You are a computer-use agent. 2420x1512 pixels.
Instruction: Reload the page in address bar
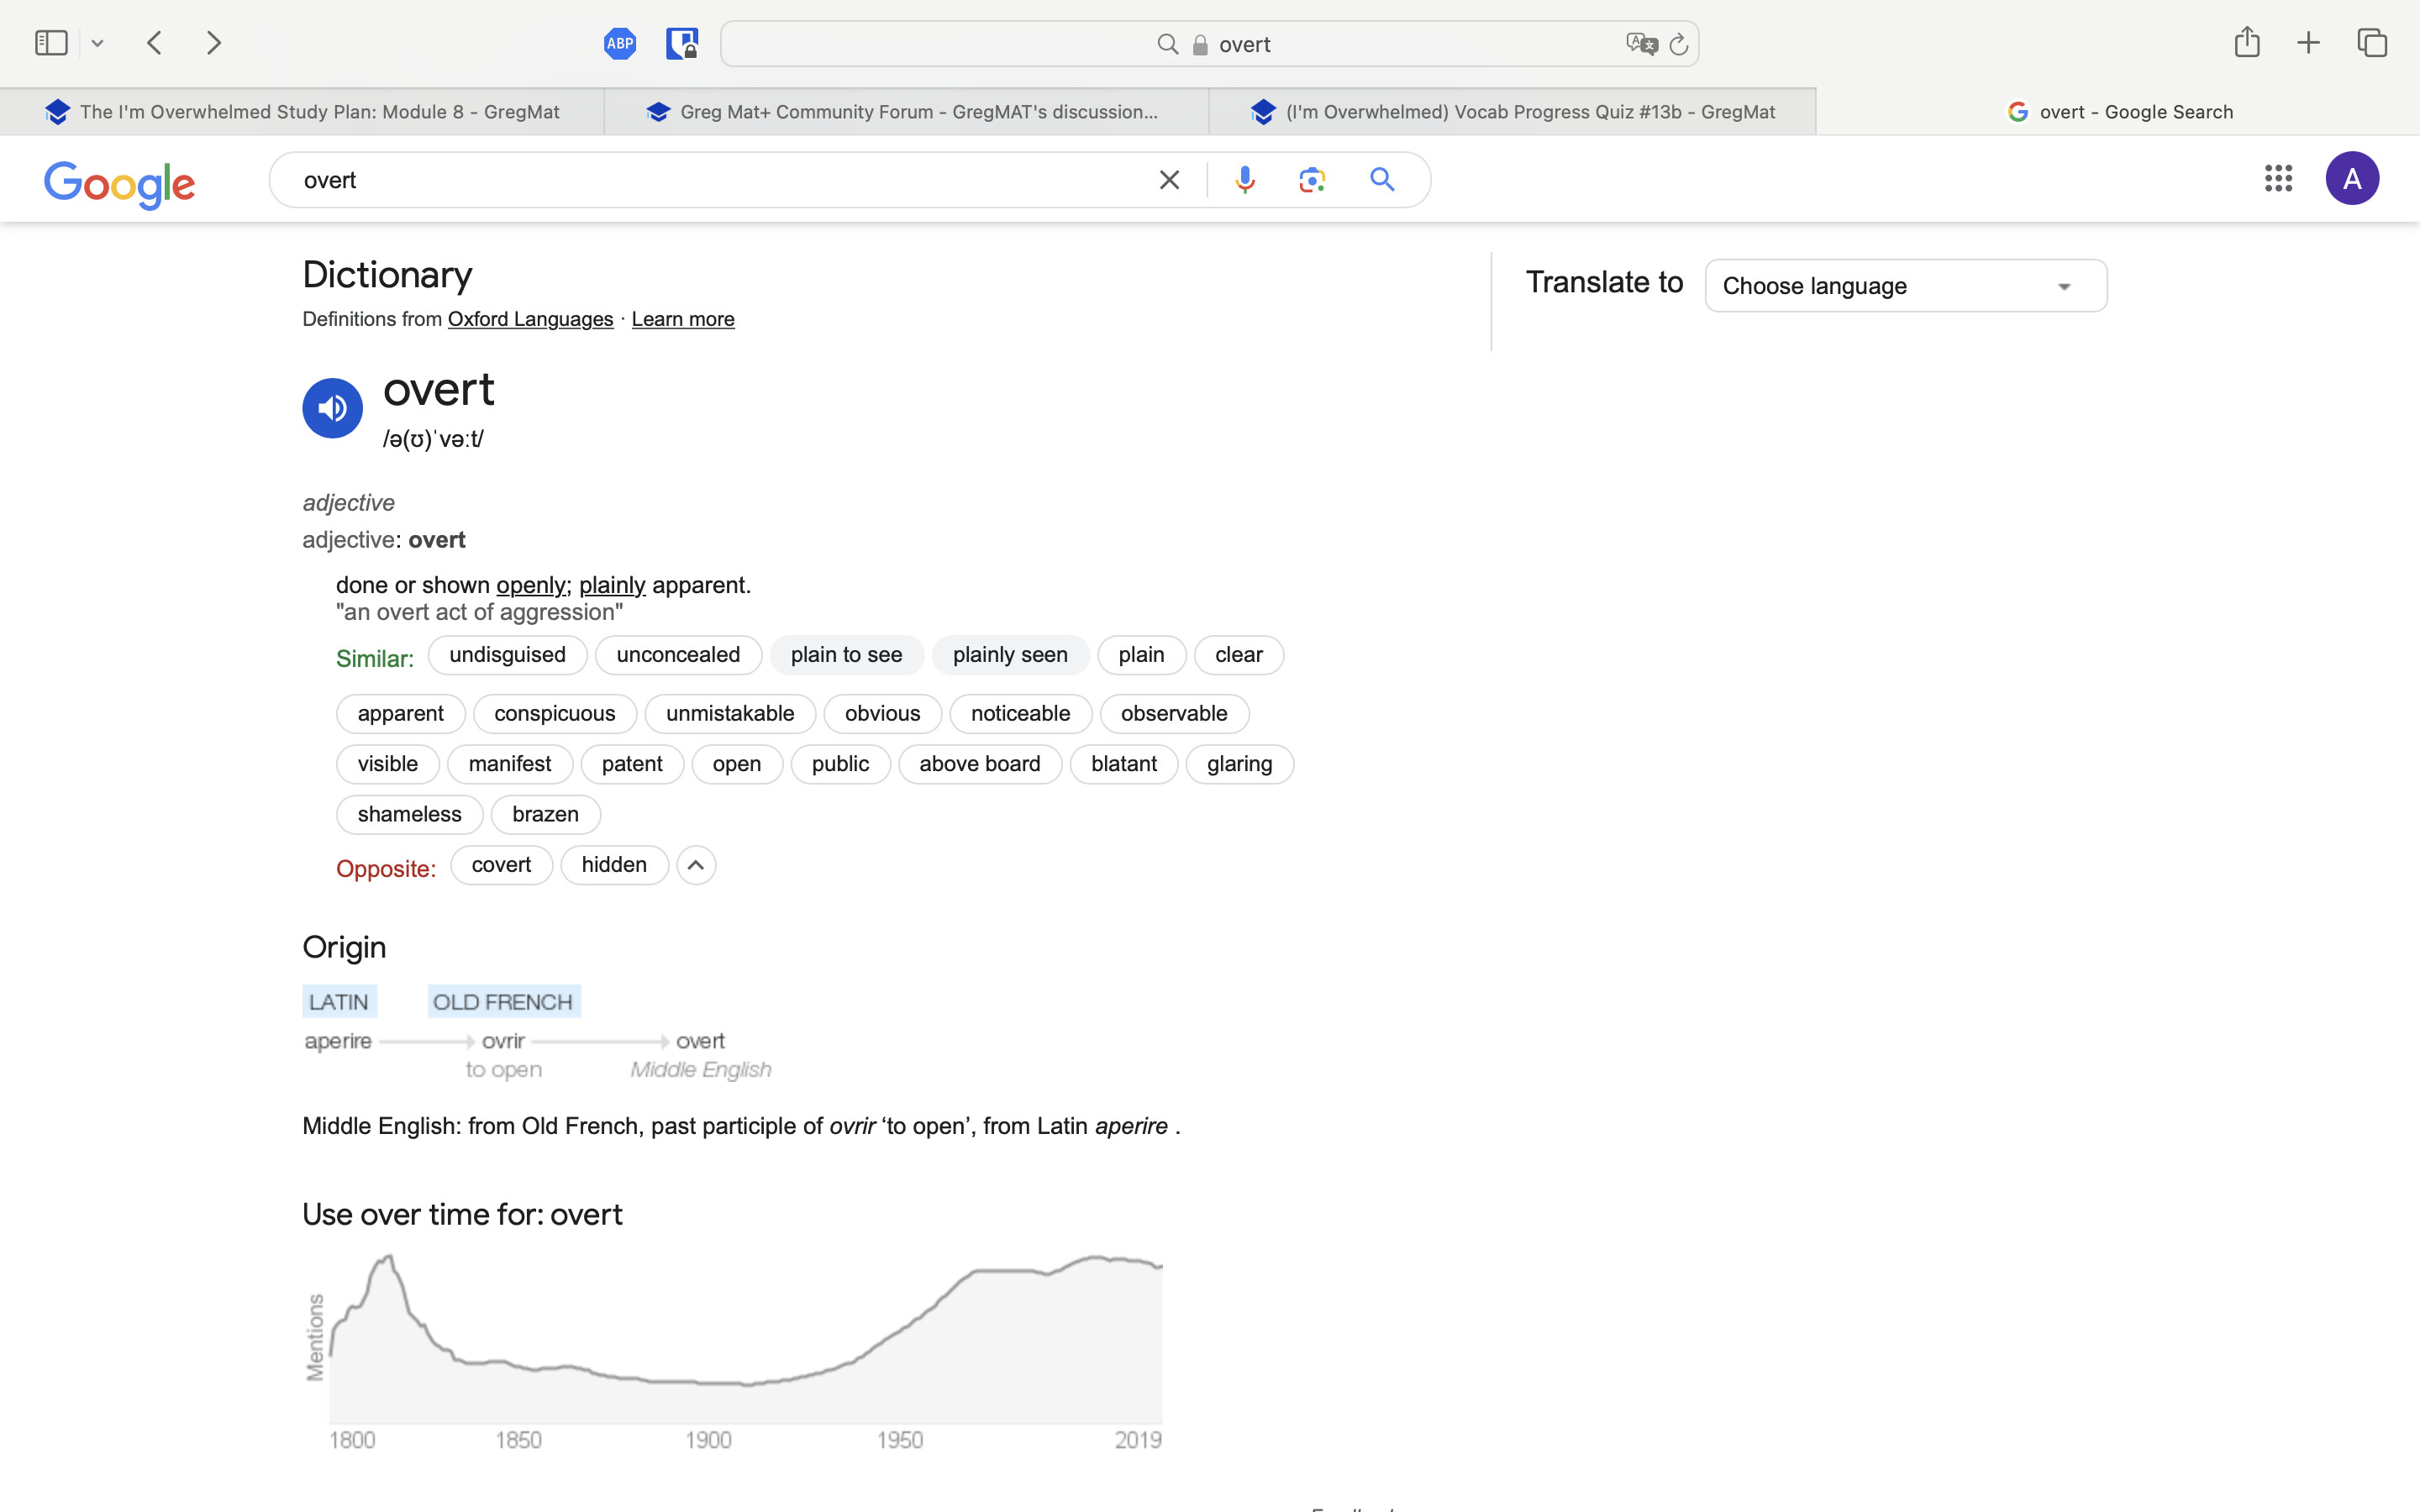point(1679,44)
